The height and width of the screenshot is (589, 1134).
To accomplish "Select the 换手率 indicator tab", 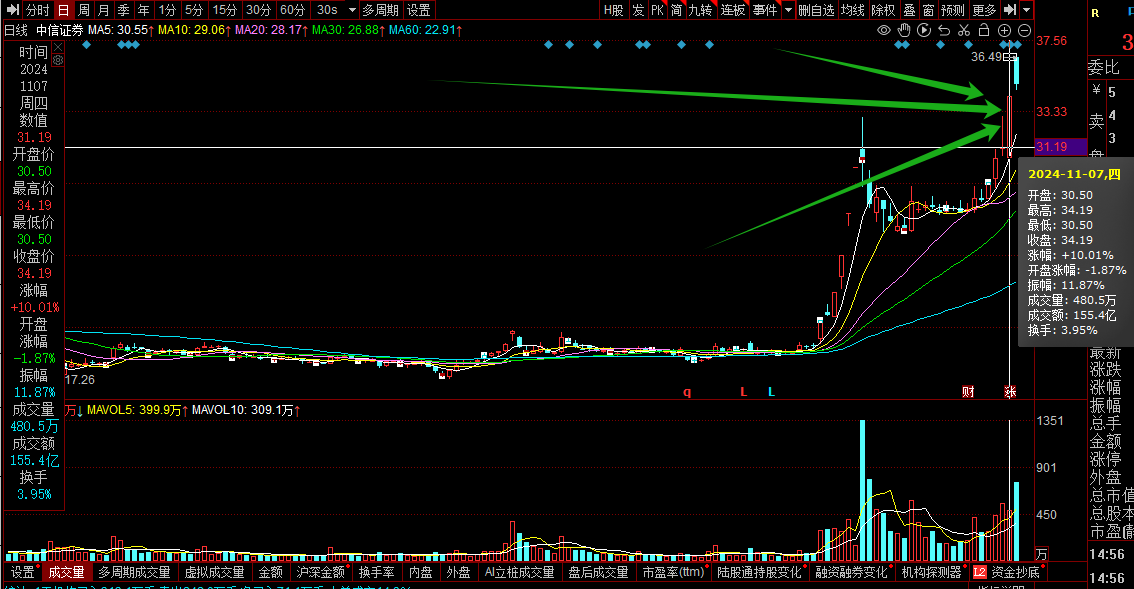I will (377, 572).
